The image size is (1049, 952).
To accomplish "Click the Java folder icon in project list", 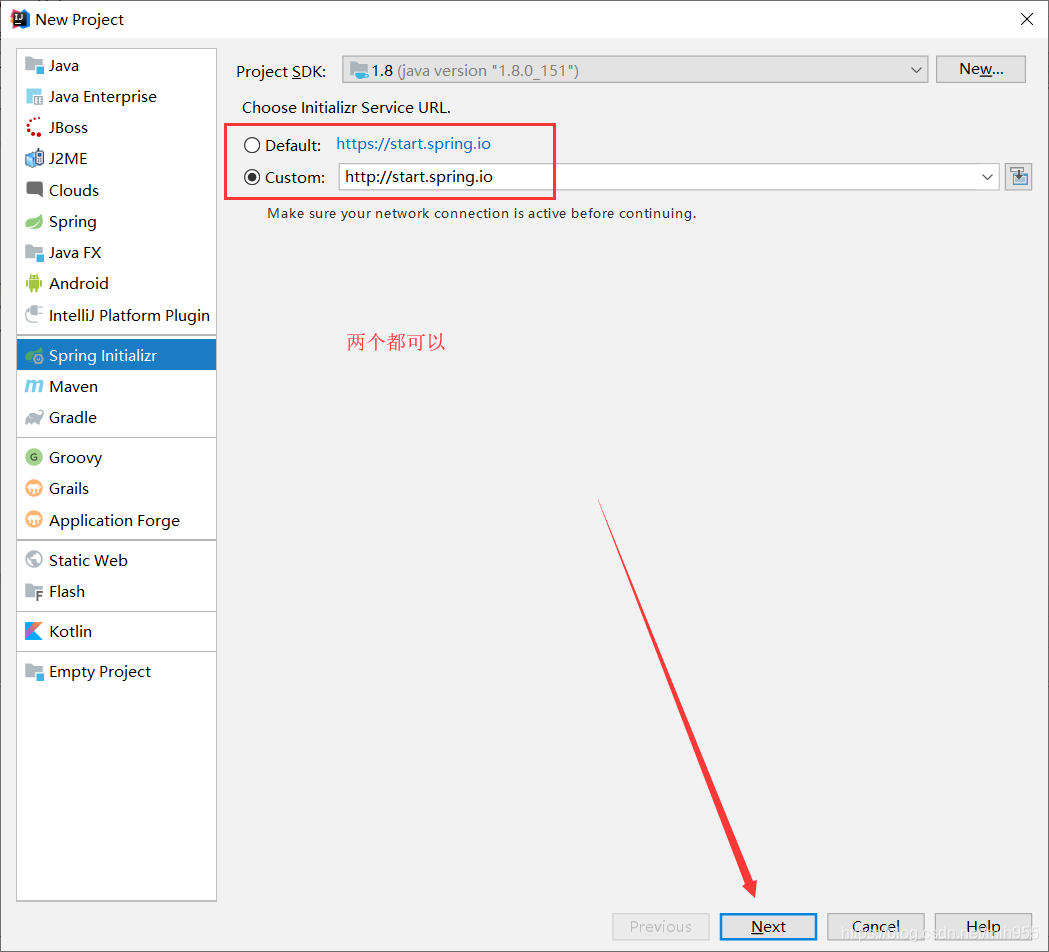I will click(x=33, y=65).
